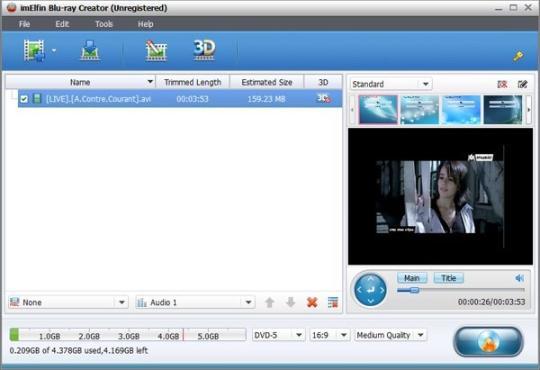Open the Help menu
540x370 pixels.
tap(145, 24)
